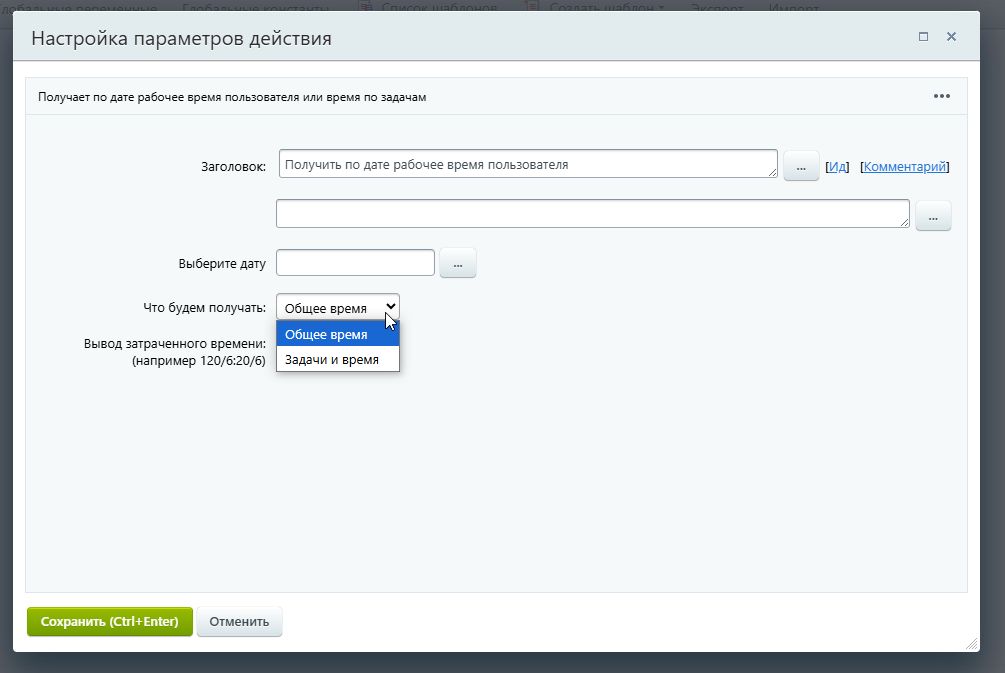Open editor via '...' button next to Заголовок field
Viewport: 1005px width, 673px height.
pos(800,165)
